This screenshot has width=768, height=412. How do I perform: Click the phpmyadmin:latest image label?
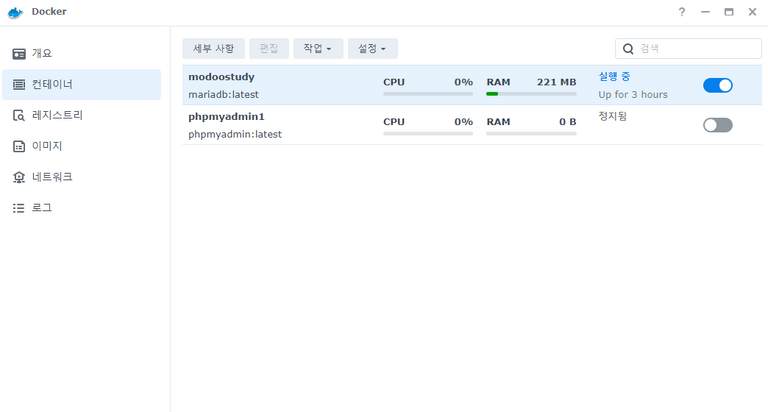pos(235,134)
